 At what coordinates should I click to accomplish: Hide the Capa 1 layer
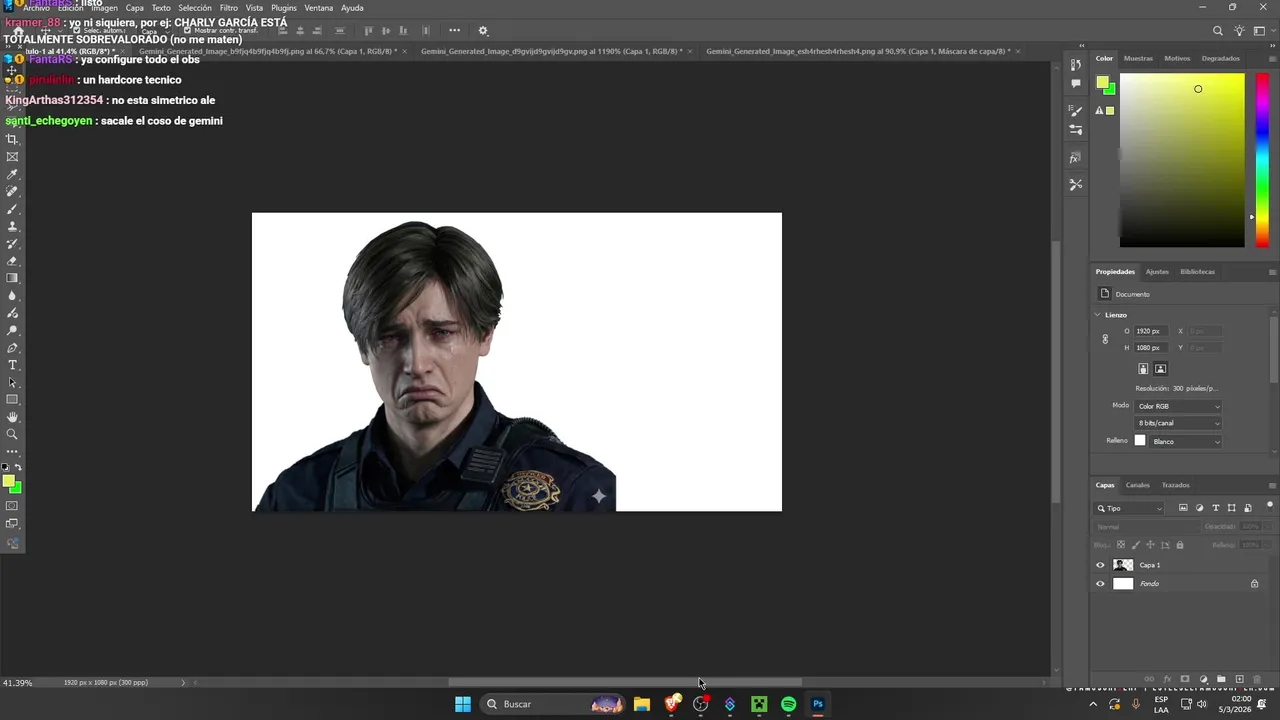click(x=1100, y=565)
